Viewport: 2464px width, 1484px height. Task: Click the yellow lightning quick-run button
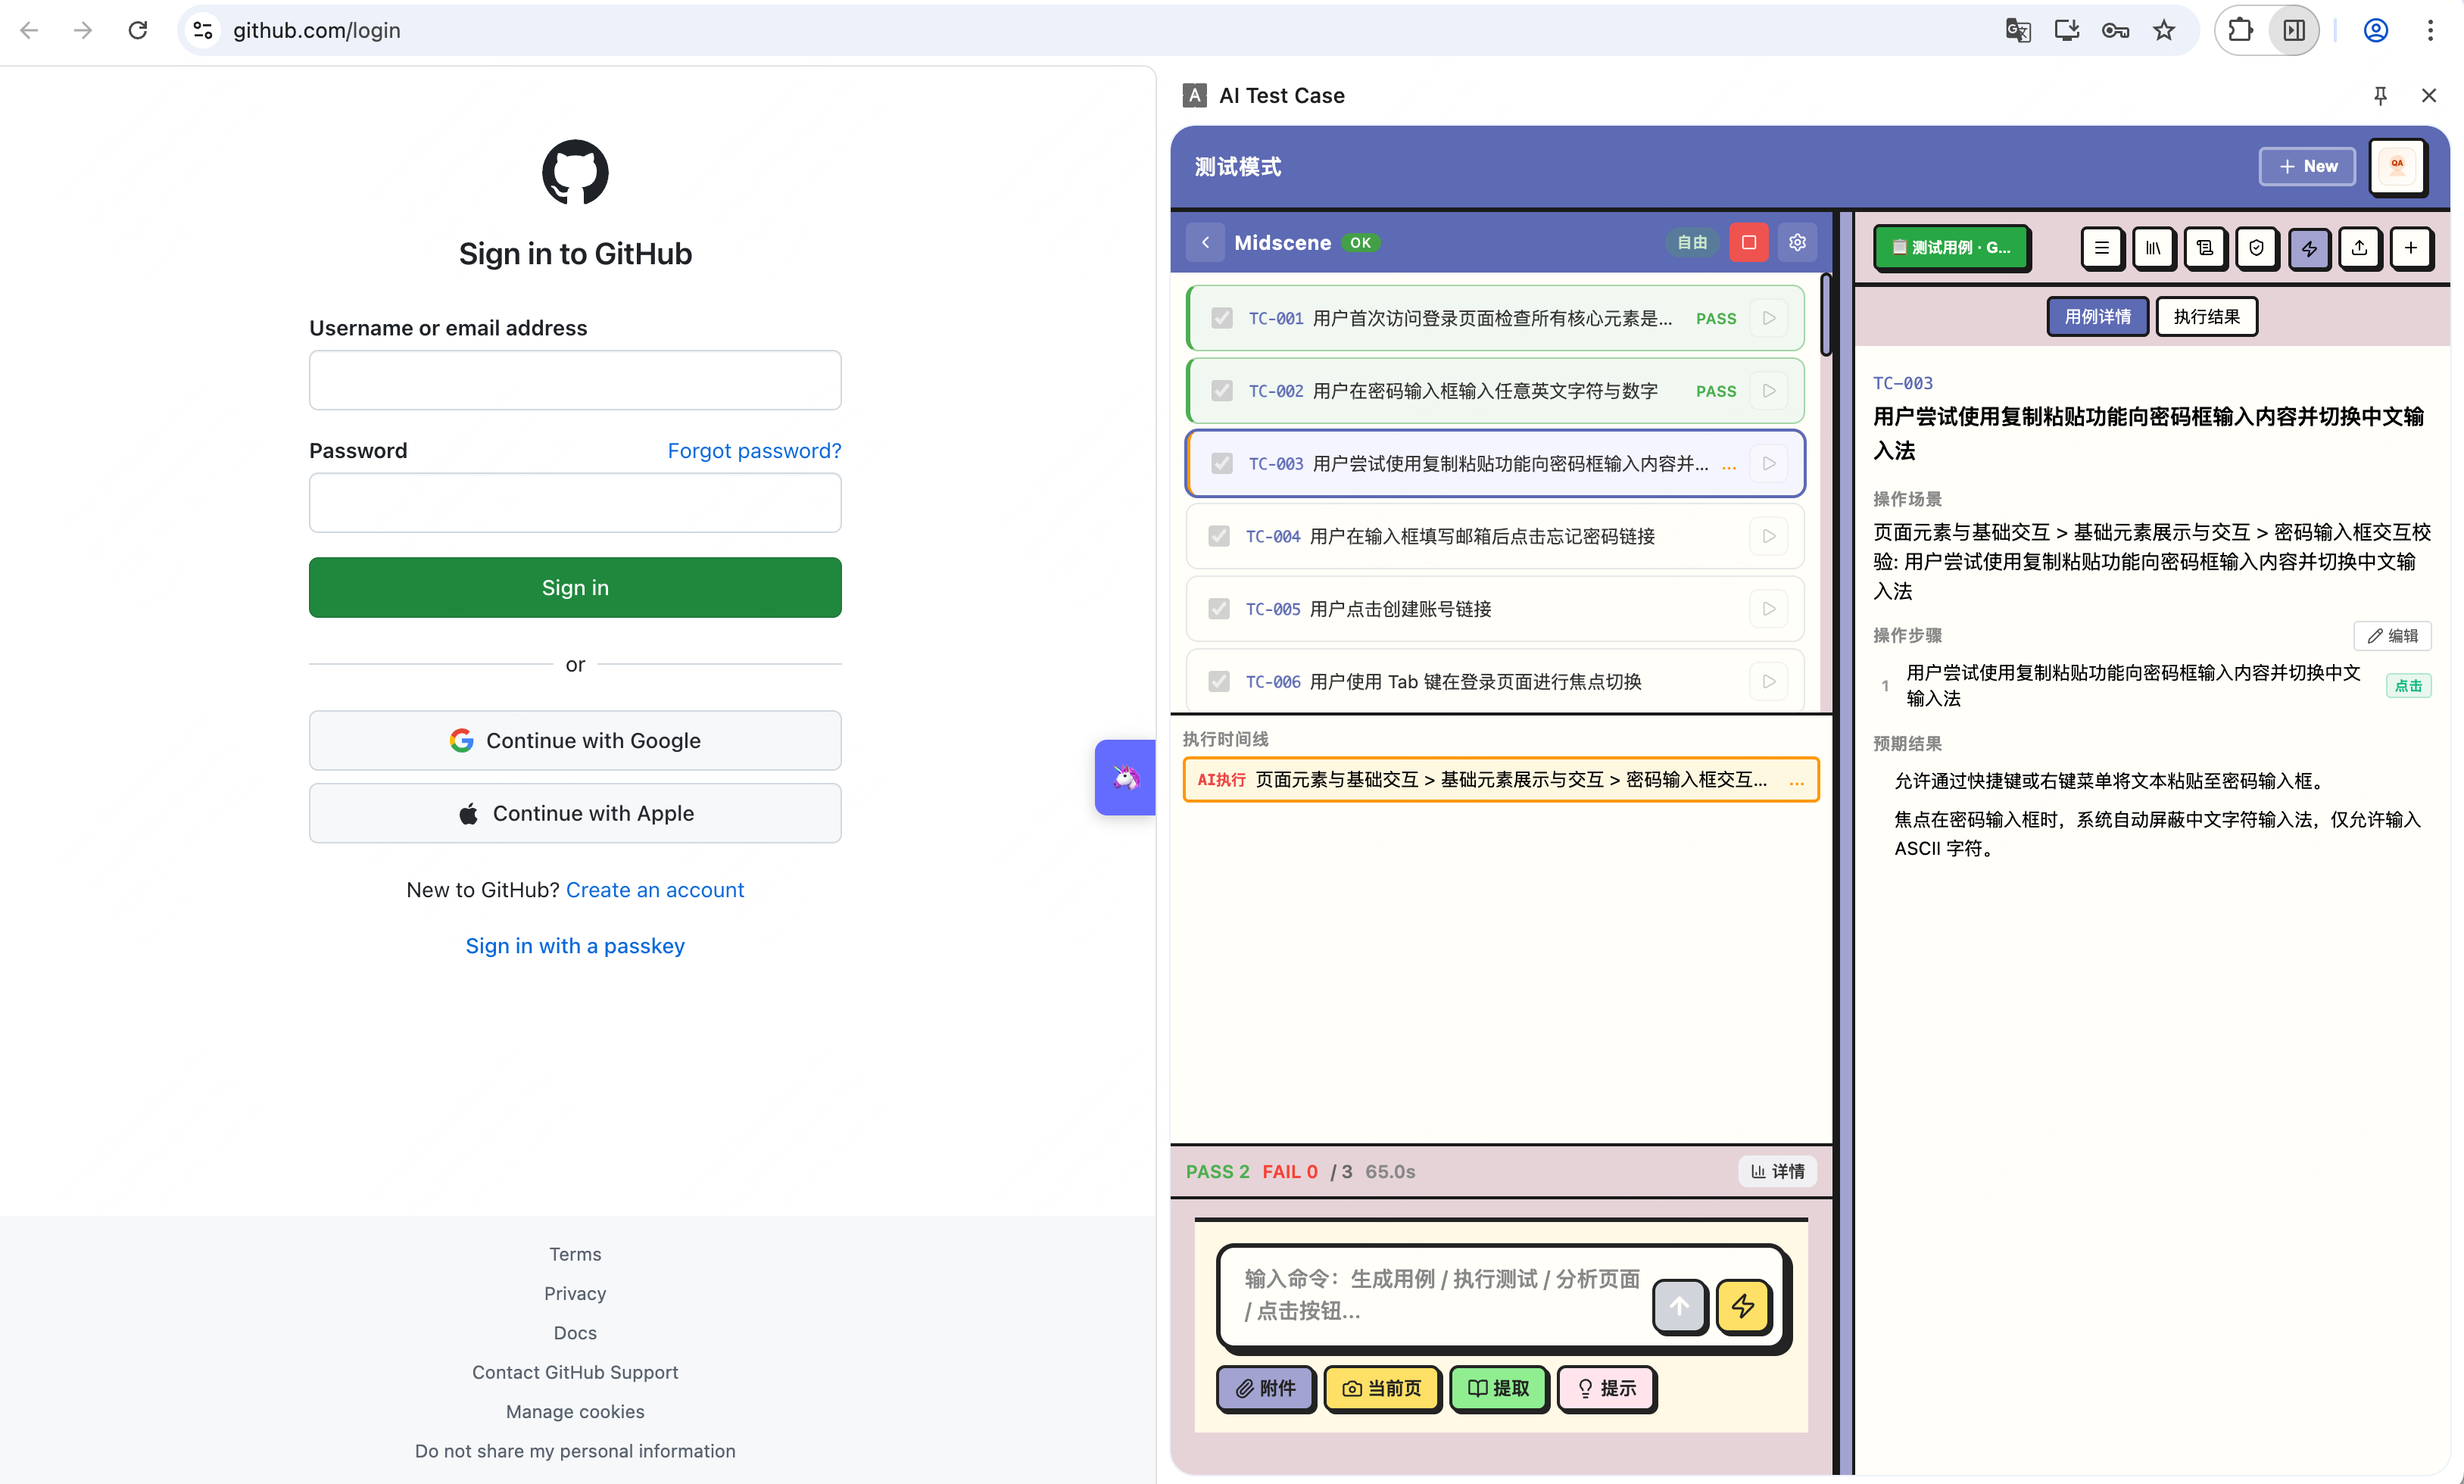click(x=1743, y=1306)
